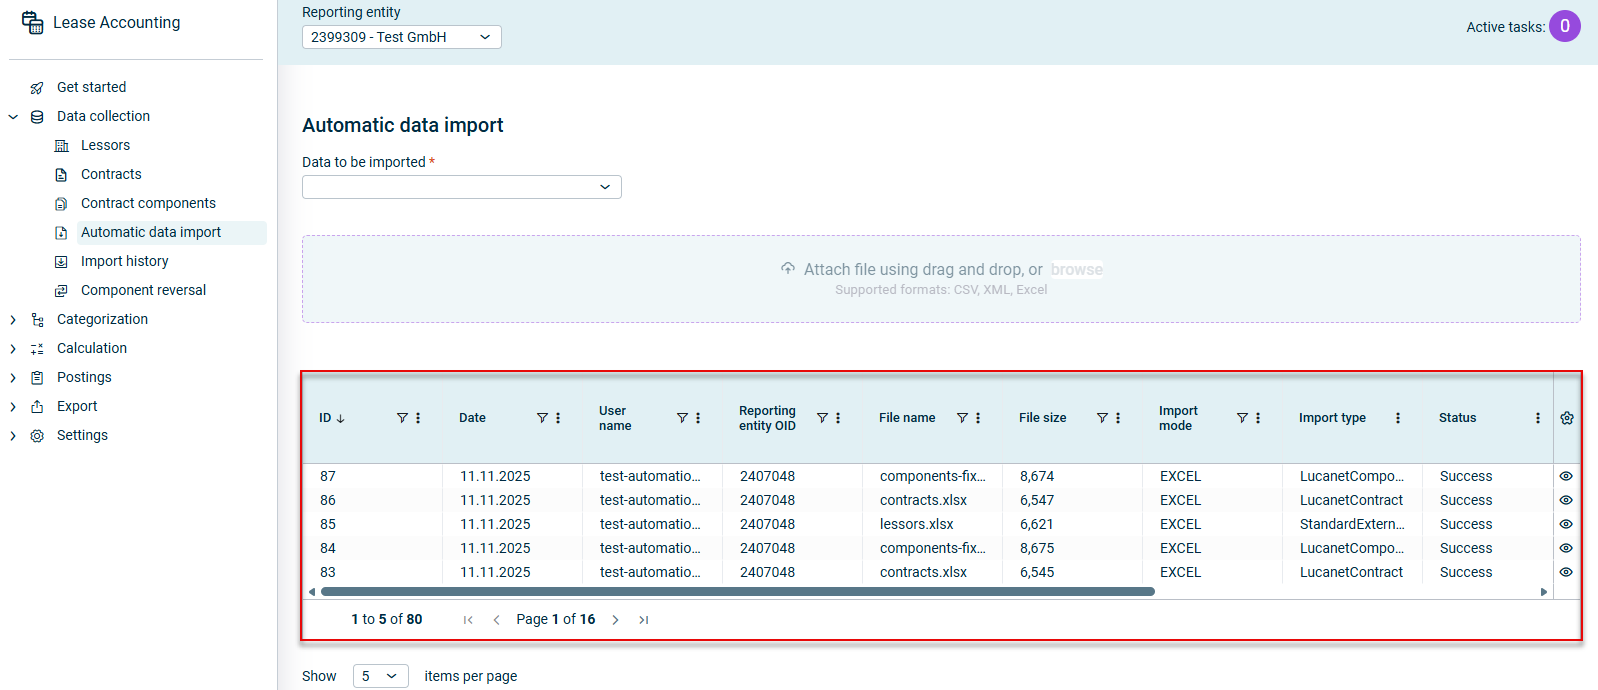Expand the Export section
1598x690 pixels.
(x=13, y=407)
